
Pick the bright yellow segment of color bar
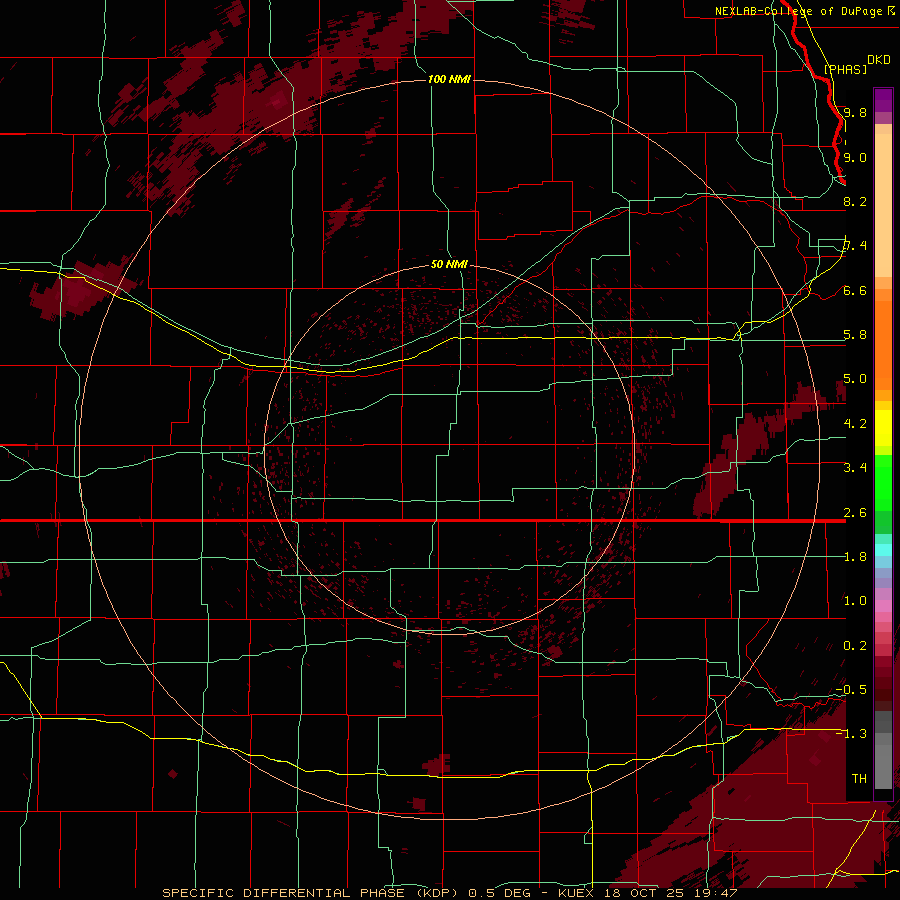point(883,428)
